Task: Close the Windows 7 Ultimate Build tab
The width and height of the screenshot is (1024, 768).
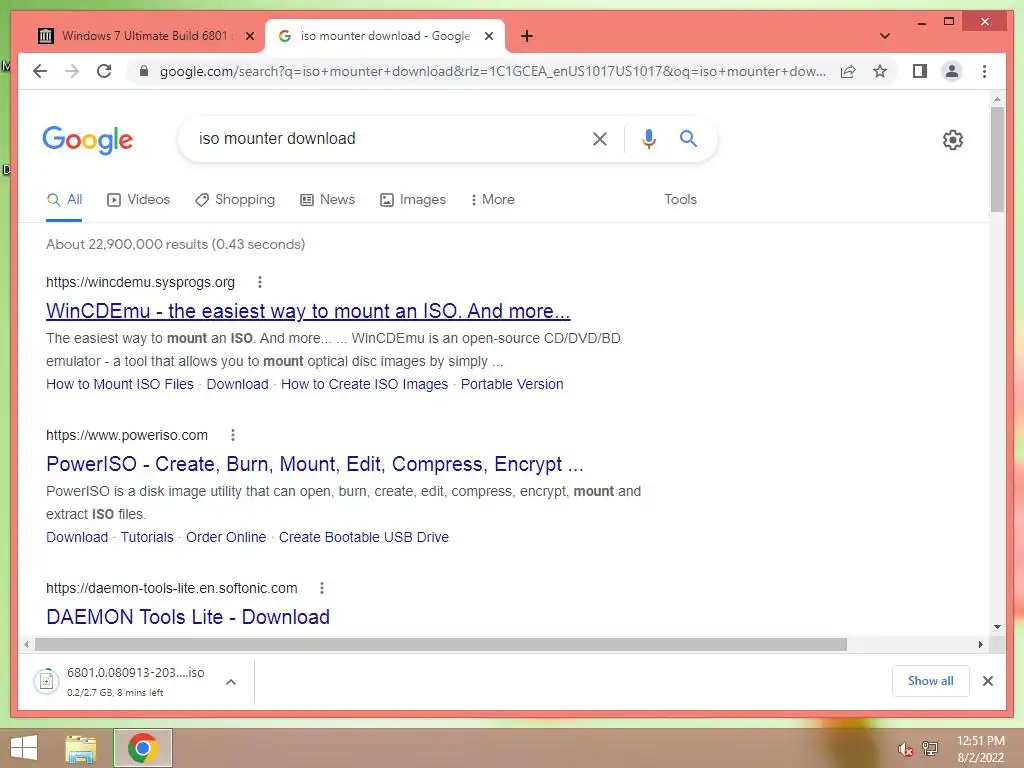Action: point(249,36)
